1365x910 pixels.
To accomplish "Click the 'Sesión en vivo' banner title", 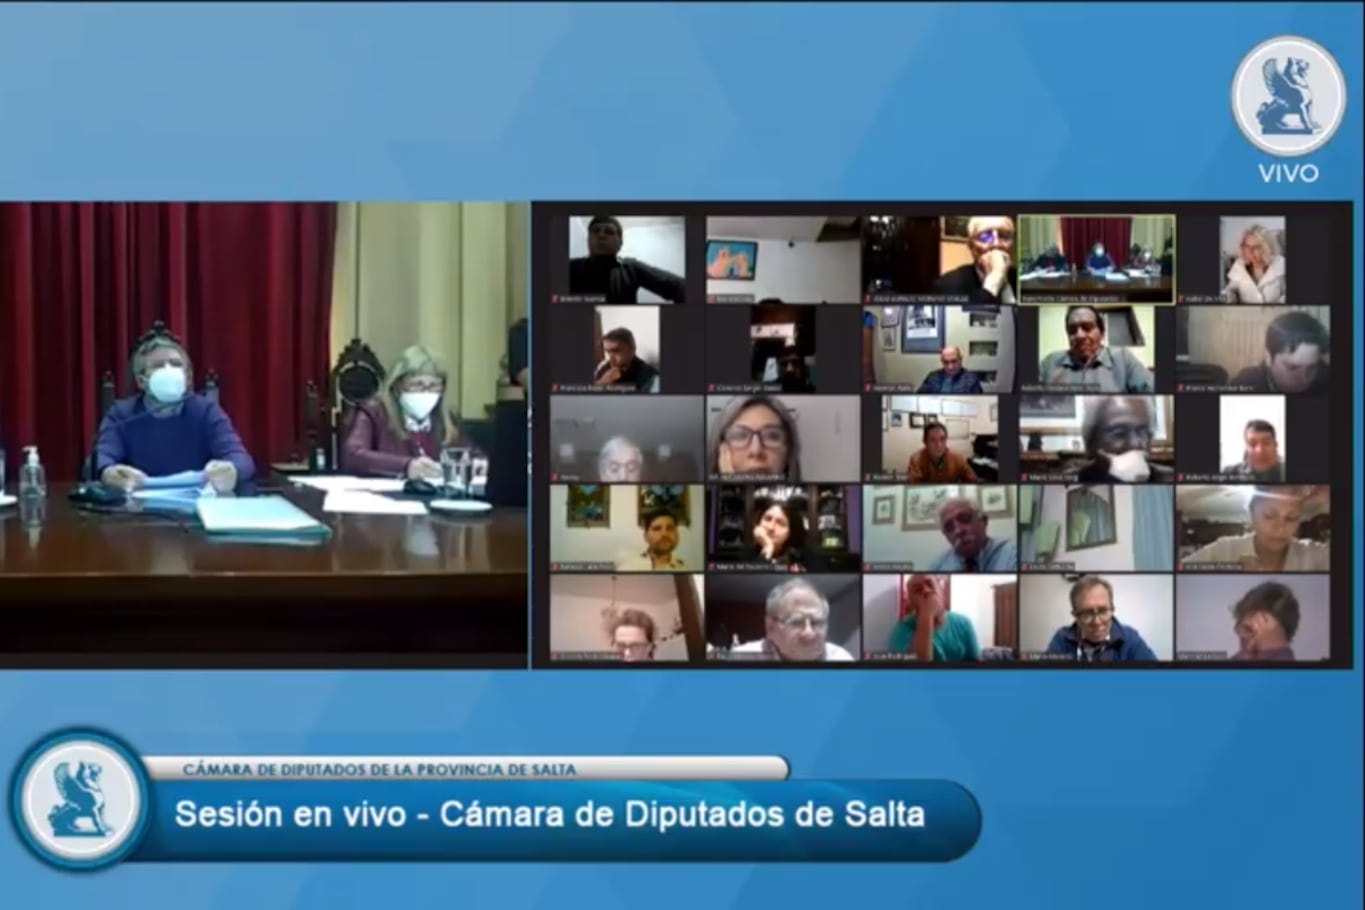I will click(x=549, y=814).
